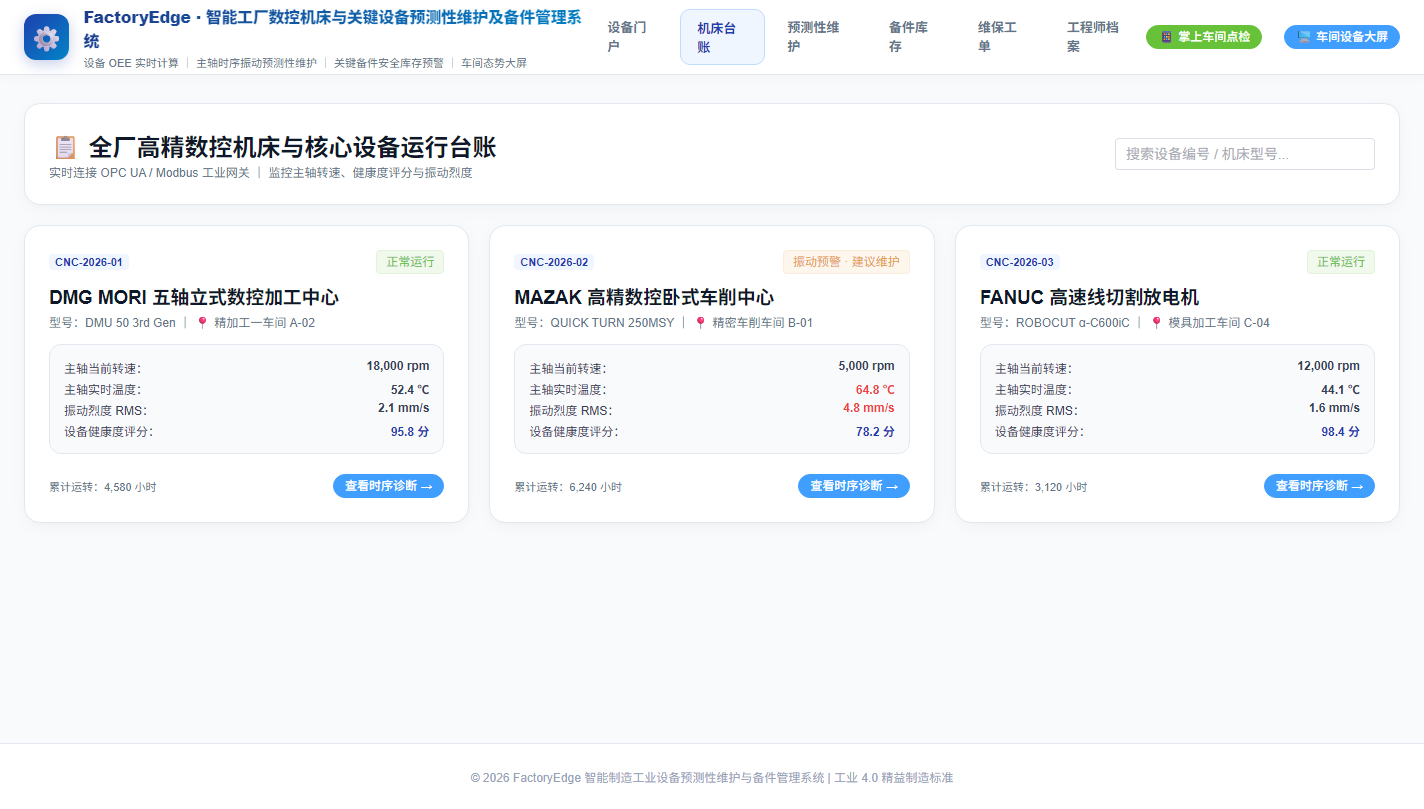The width and height of the screenshot is (1424, 809).
Task: Click the 52.4 ℃ temperature value
Action: 410,390
